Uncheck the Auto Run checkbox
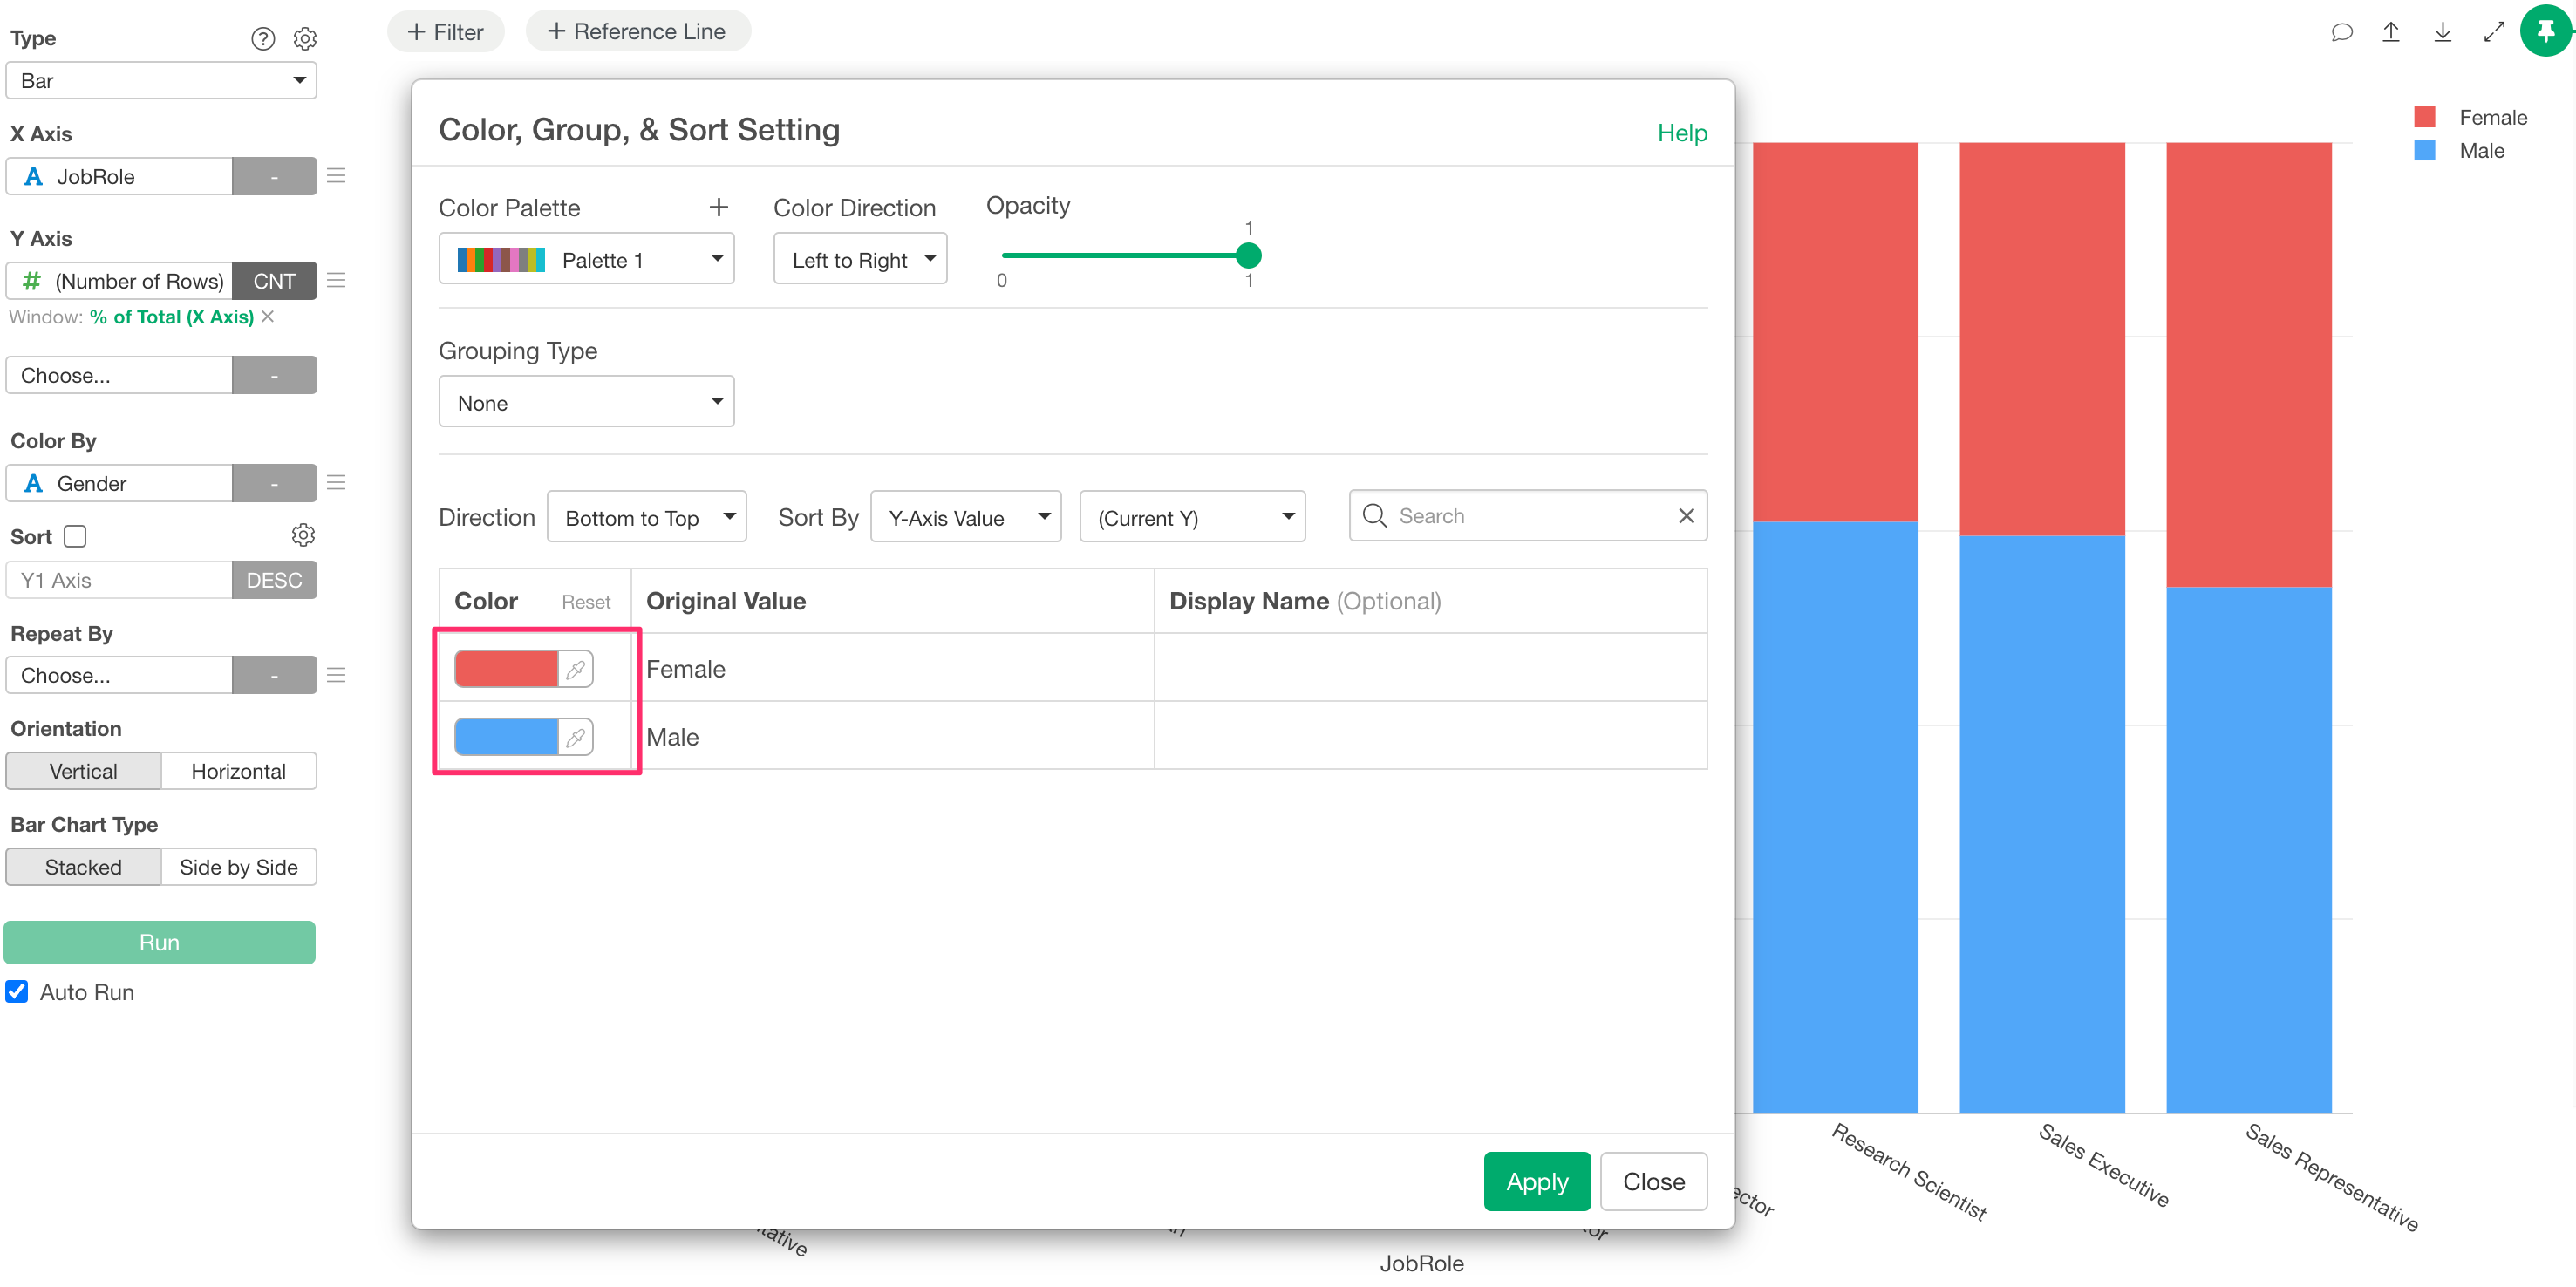This screenshot has width=2576, height=1287. click(x=17, y=991)
